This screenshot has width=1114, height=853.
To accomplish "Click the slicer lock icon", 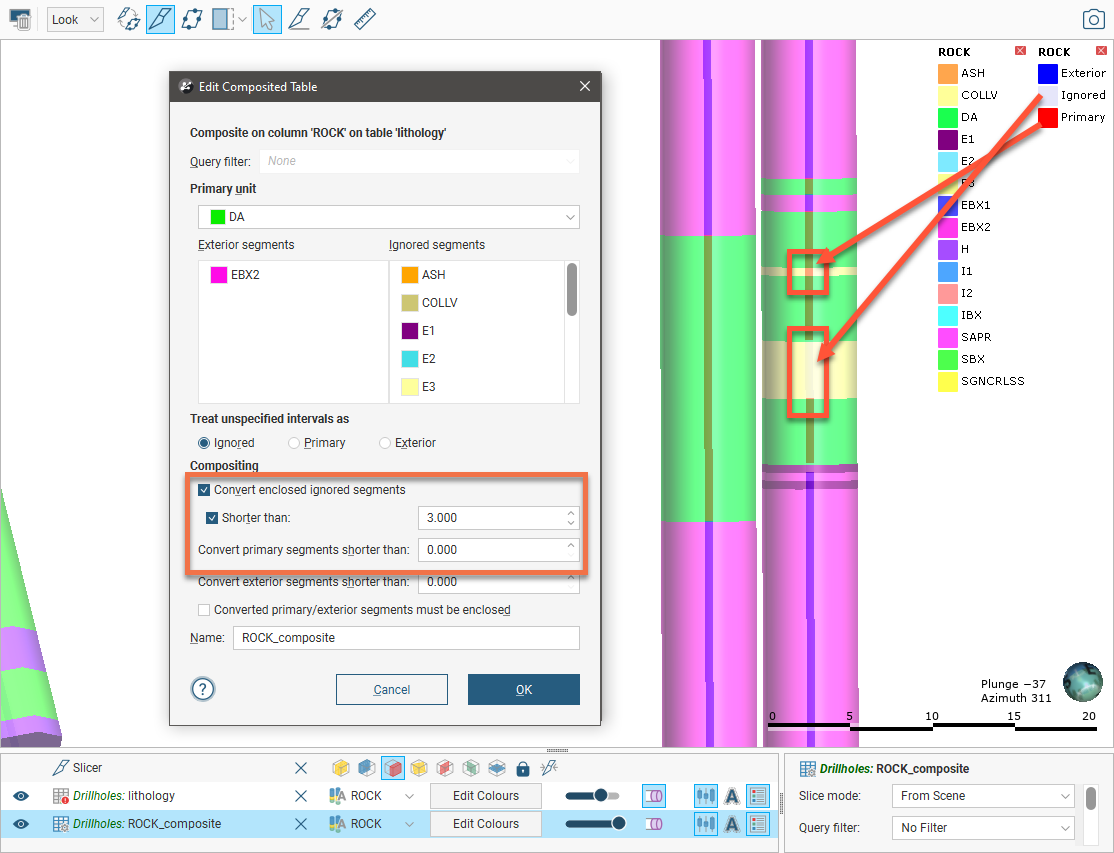I will tap(522, 768).
